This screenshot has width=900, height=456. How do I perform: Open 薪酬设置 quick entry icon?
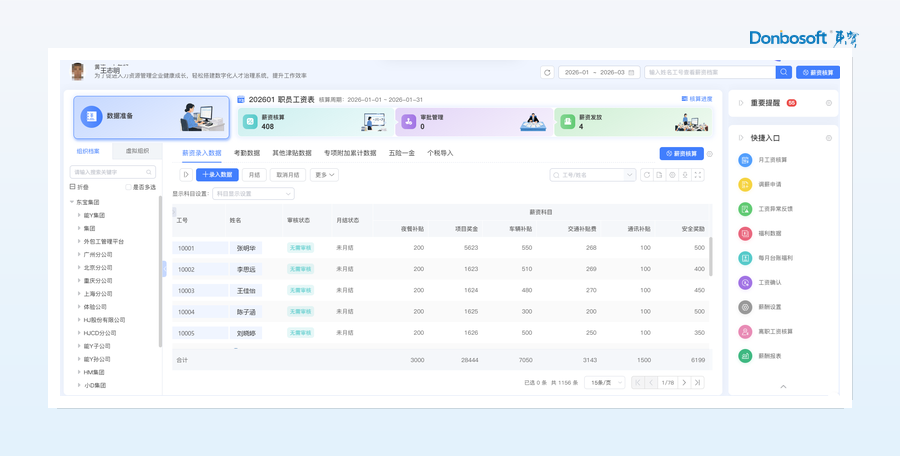[x=745, y=307]
